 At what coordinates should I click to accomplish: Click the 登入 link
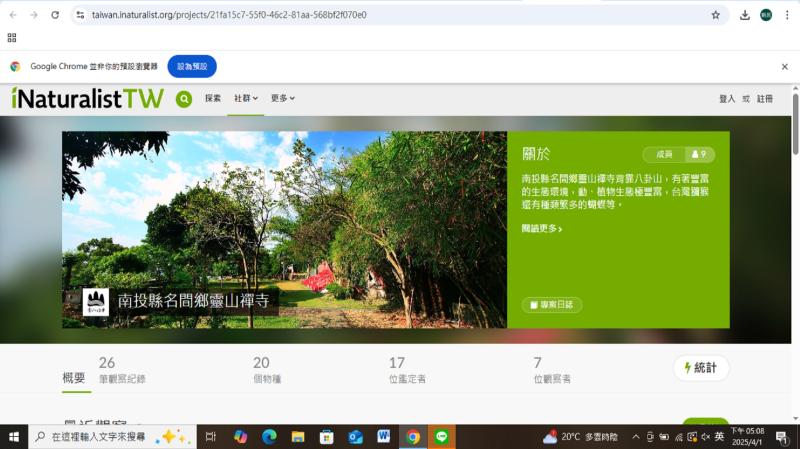[727, 98]
